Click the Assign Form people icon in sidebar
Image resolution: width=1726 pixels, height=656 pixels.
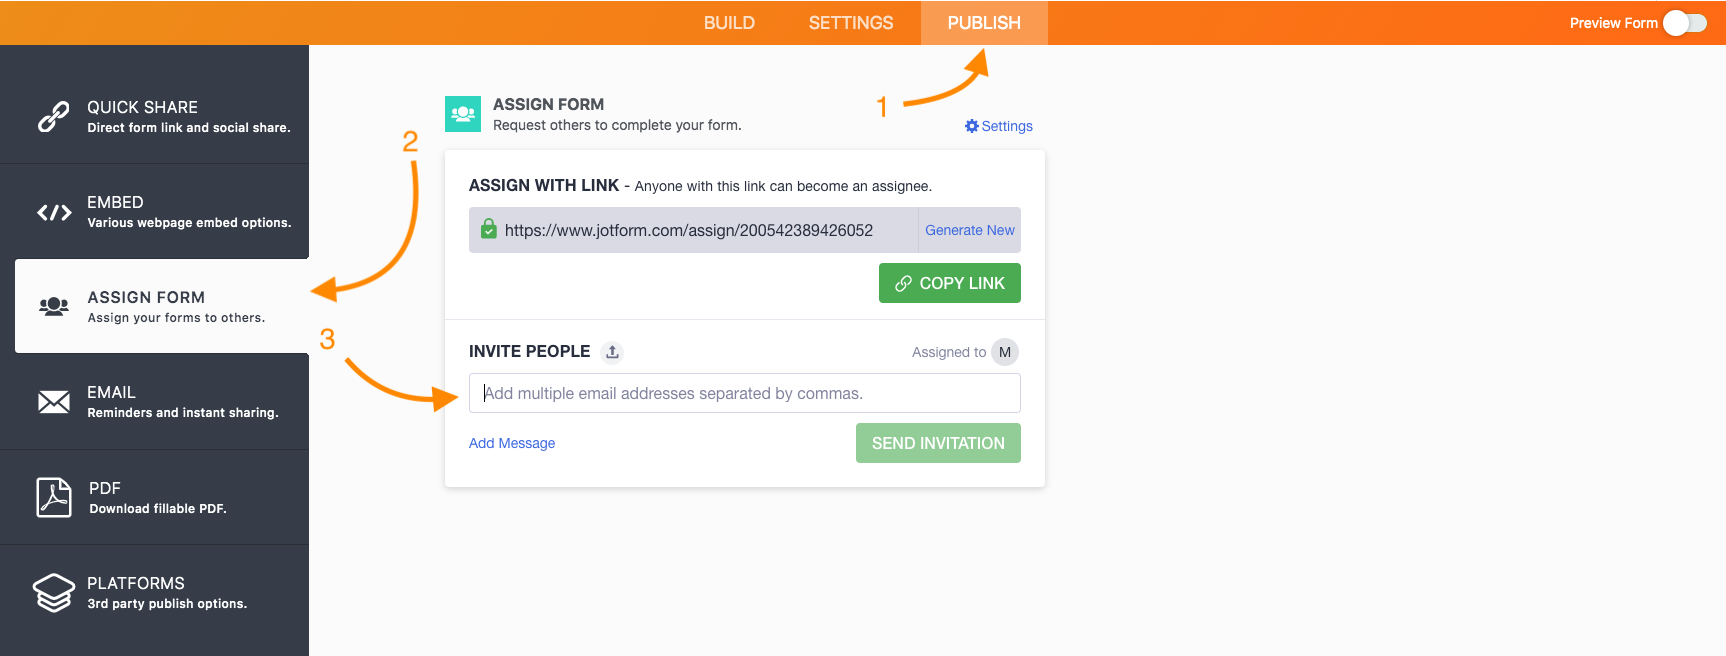pyautogui.click(x=54, y=307)
